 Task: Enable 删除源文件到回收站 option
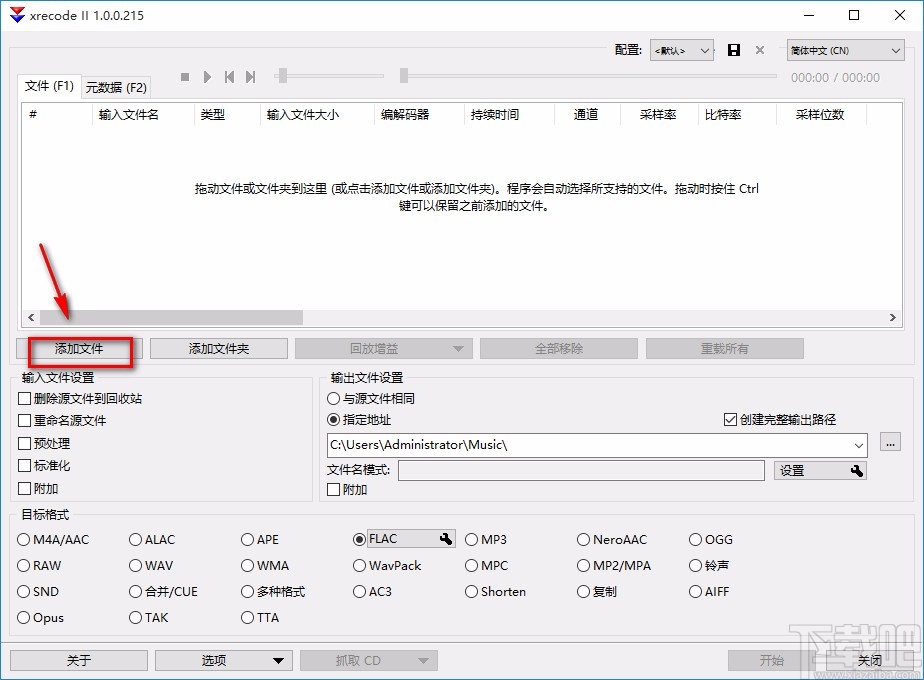click(x=22, y=398)
